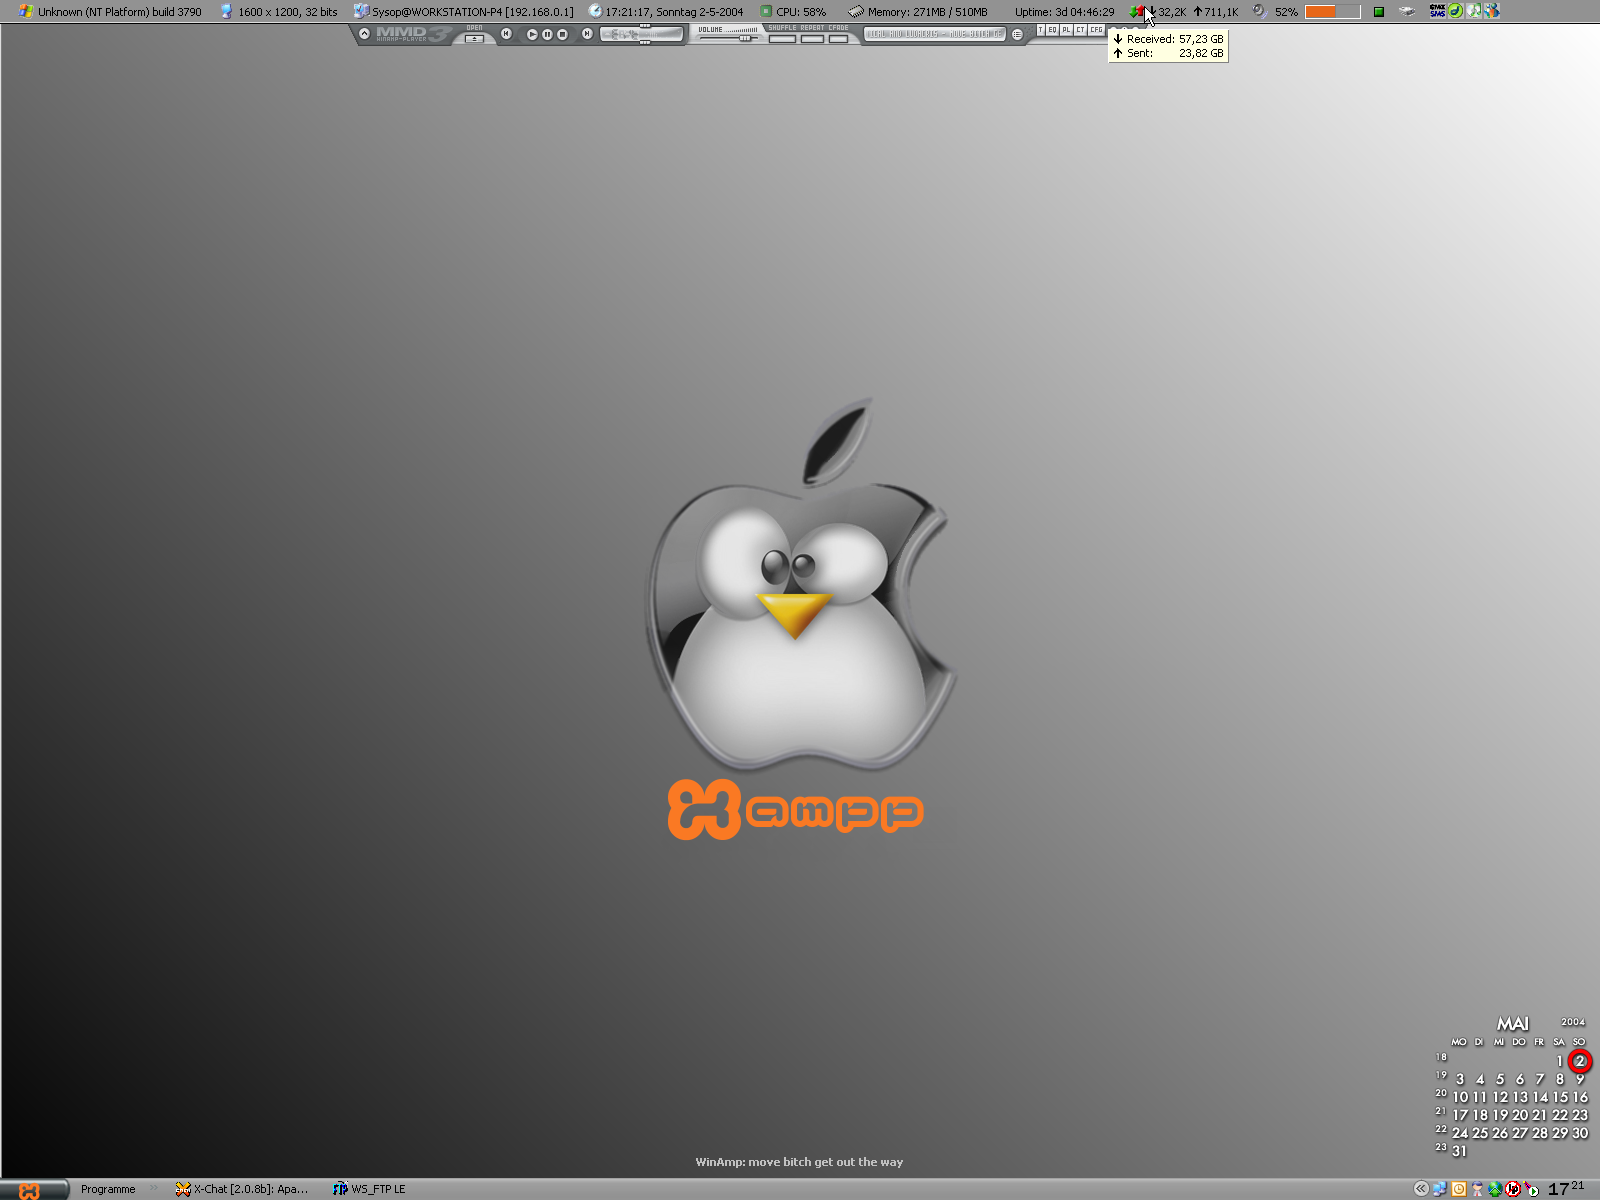Open the MSN Messenger icon in top bar

pyautogui.click(x=1491, y=11)
